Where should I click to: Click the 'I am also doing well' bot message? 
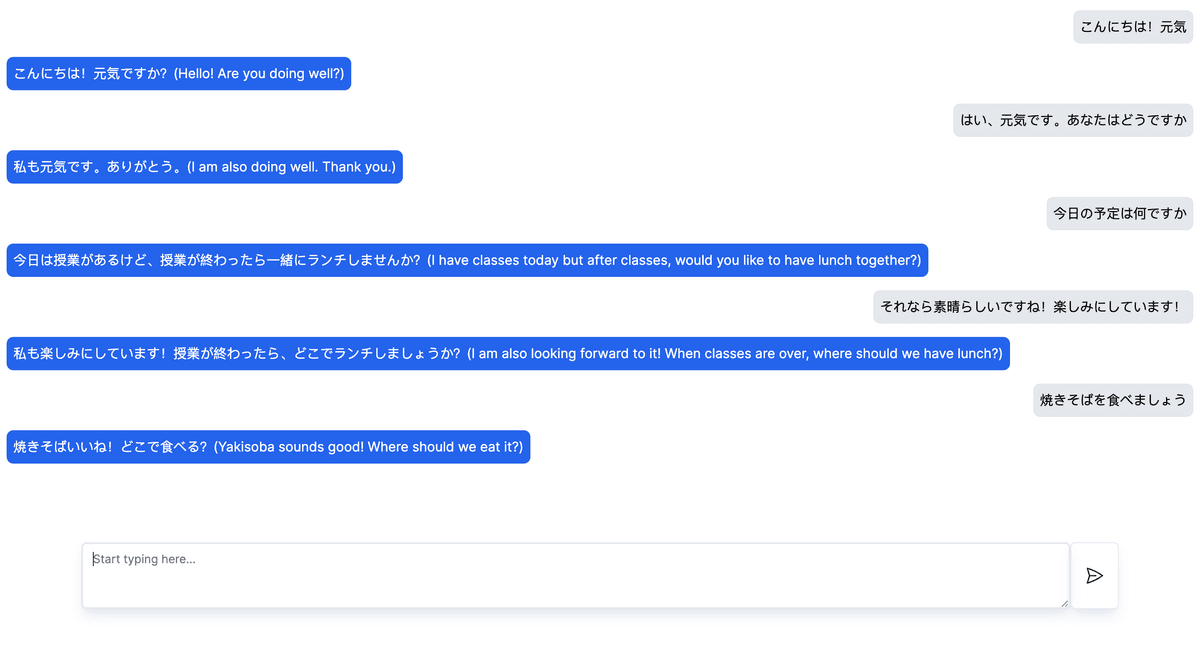click(x=204, y=166)
